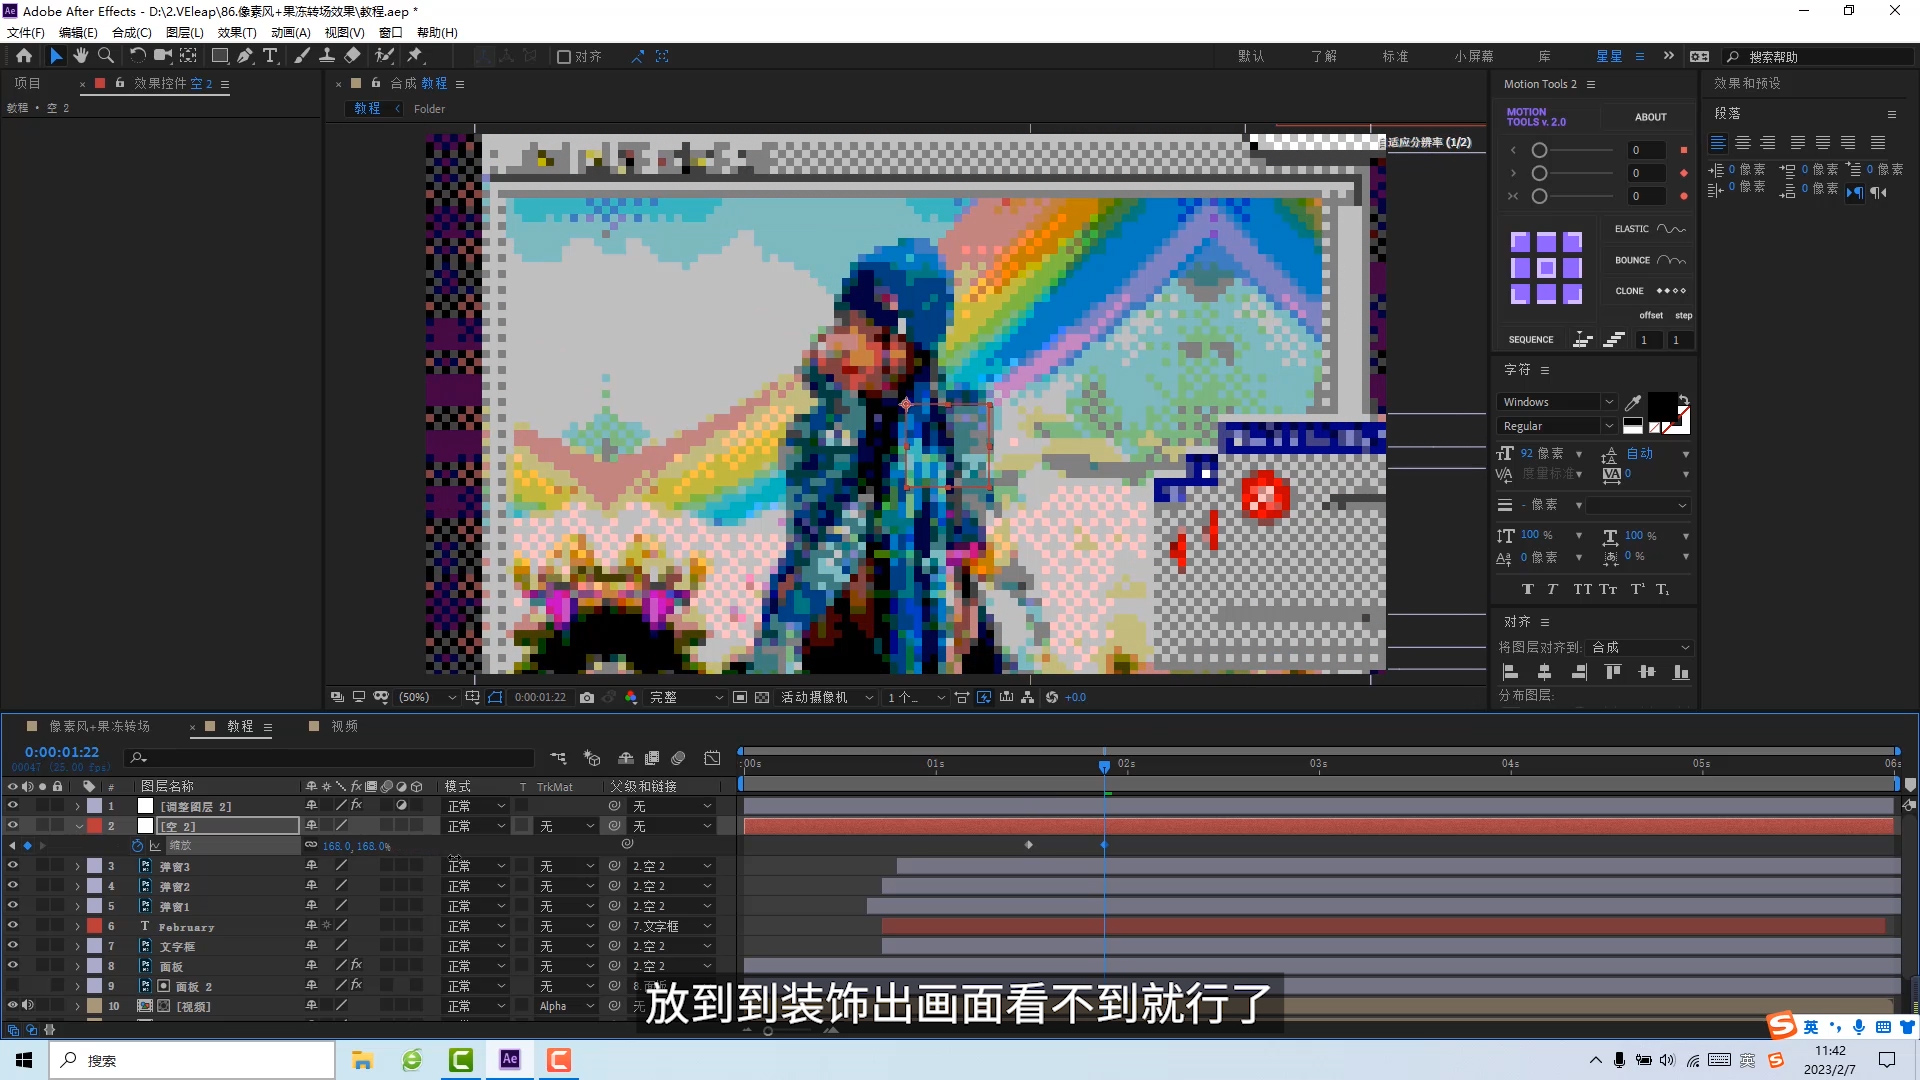Click the ELASTIC preset in Motion Tools

click(1650, 229)
